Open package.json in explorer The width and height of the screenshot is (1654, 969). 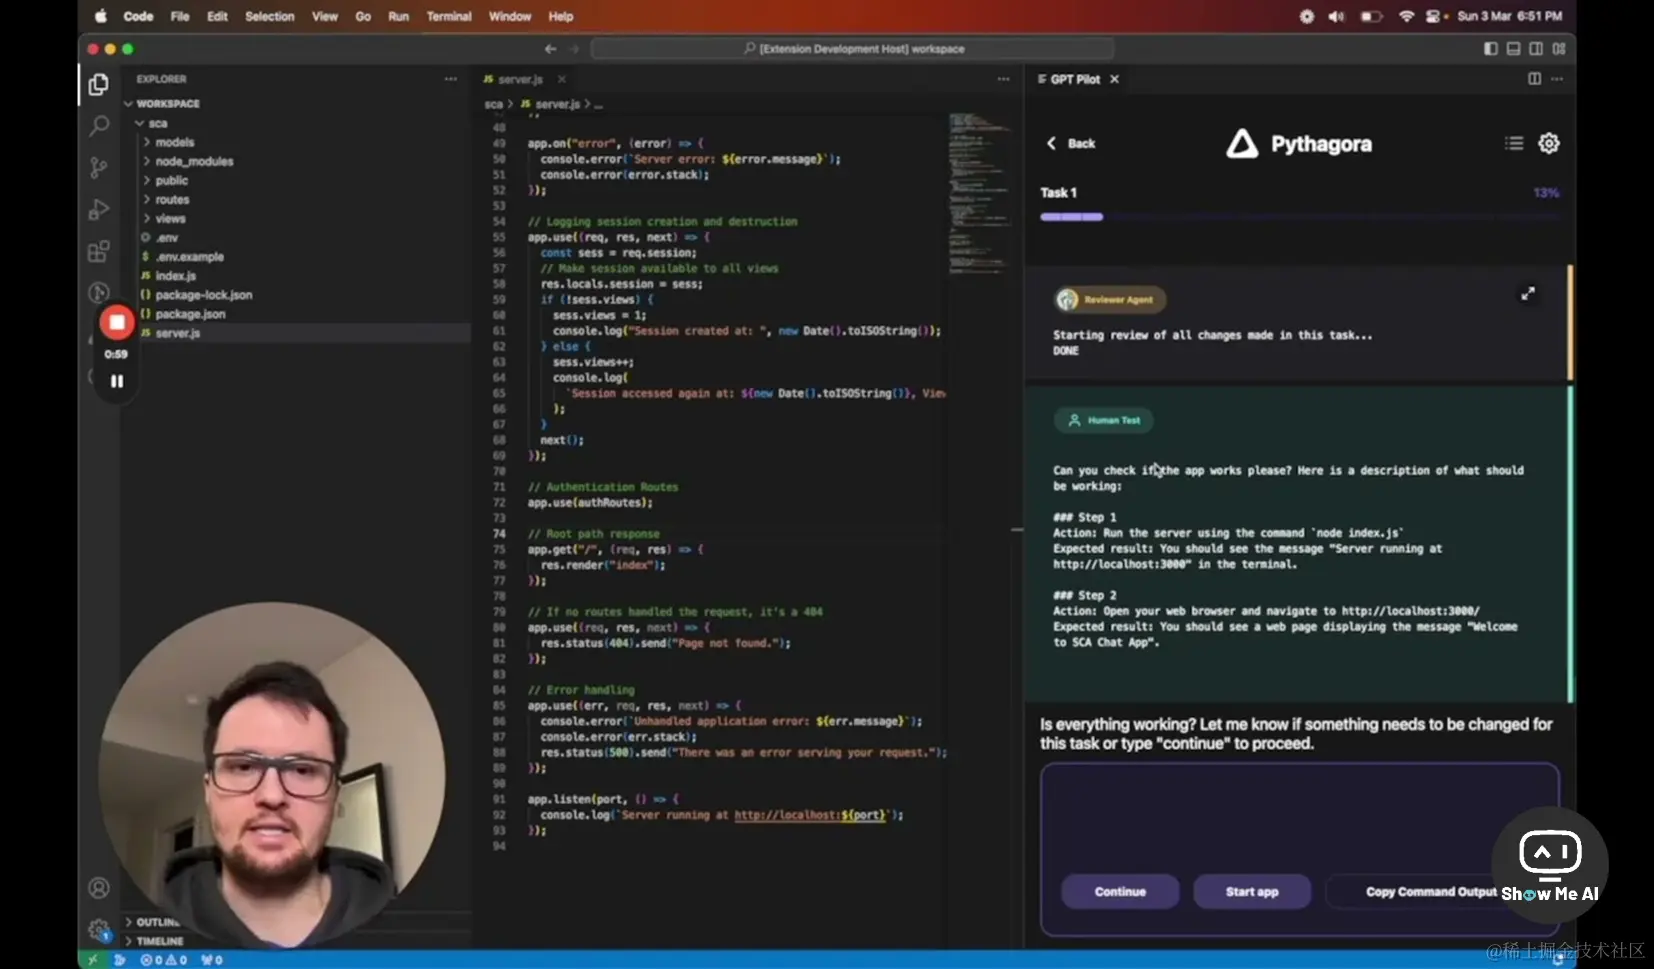tap(190, 314)
